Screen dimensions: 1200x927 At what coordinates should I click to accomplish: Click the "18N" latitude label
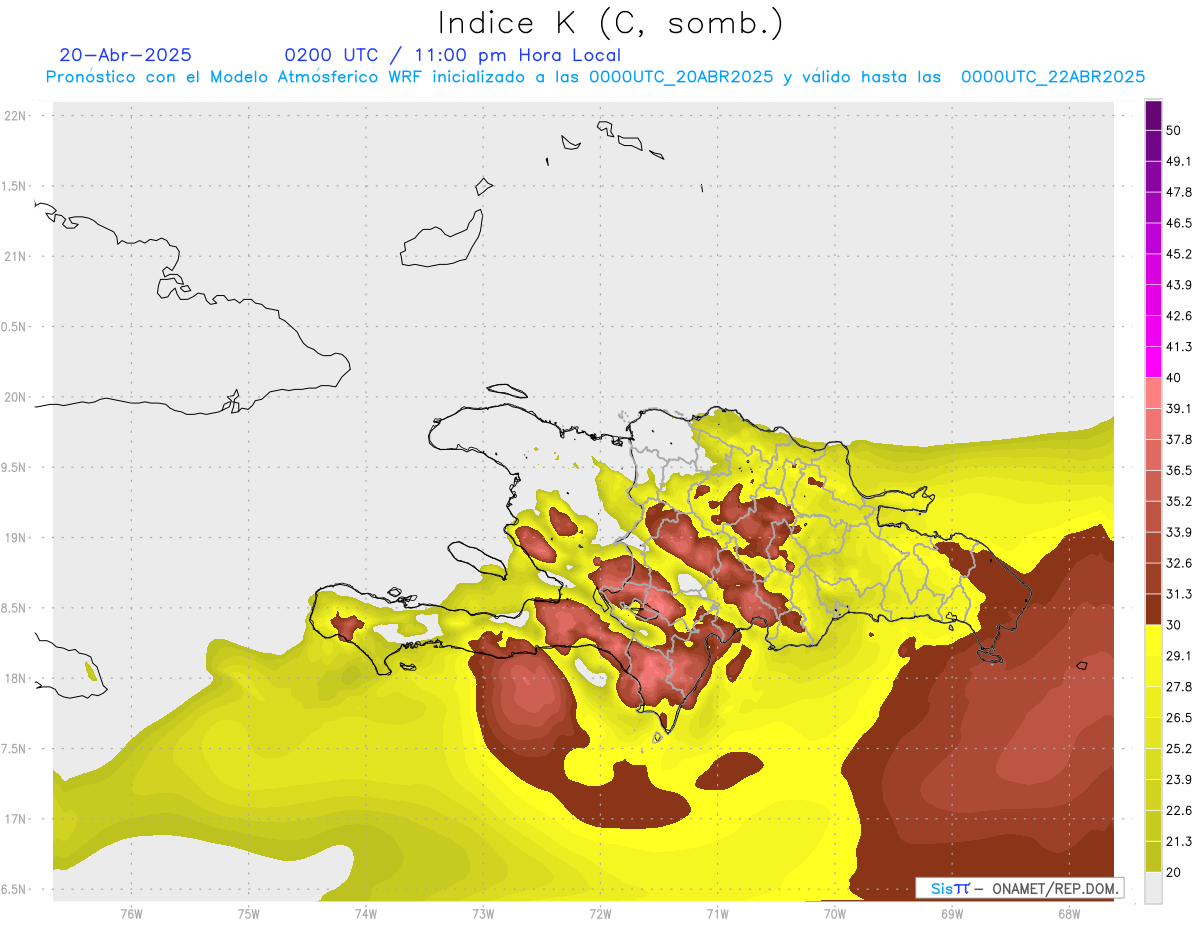pos(15,679)
